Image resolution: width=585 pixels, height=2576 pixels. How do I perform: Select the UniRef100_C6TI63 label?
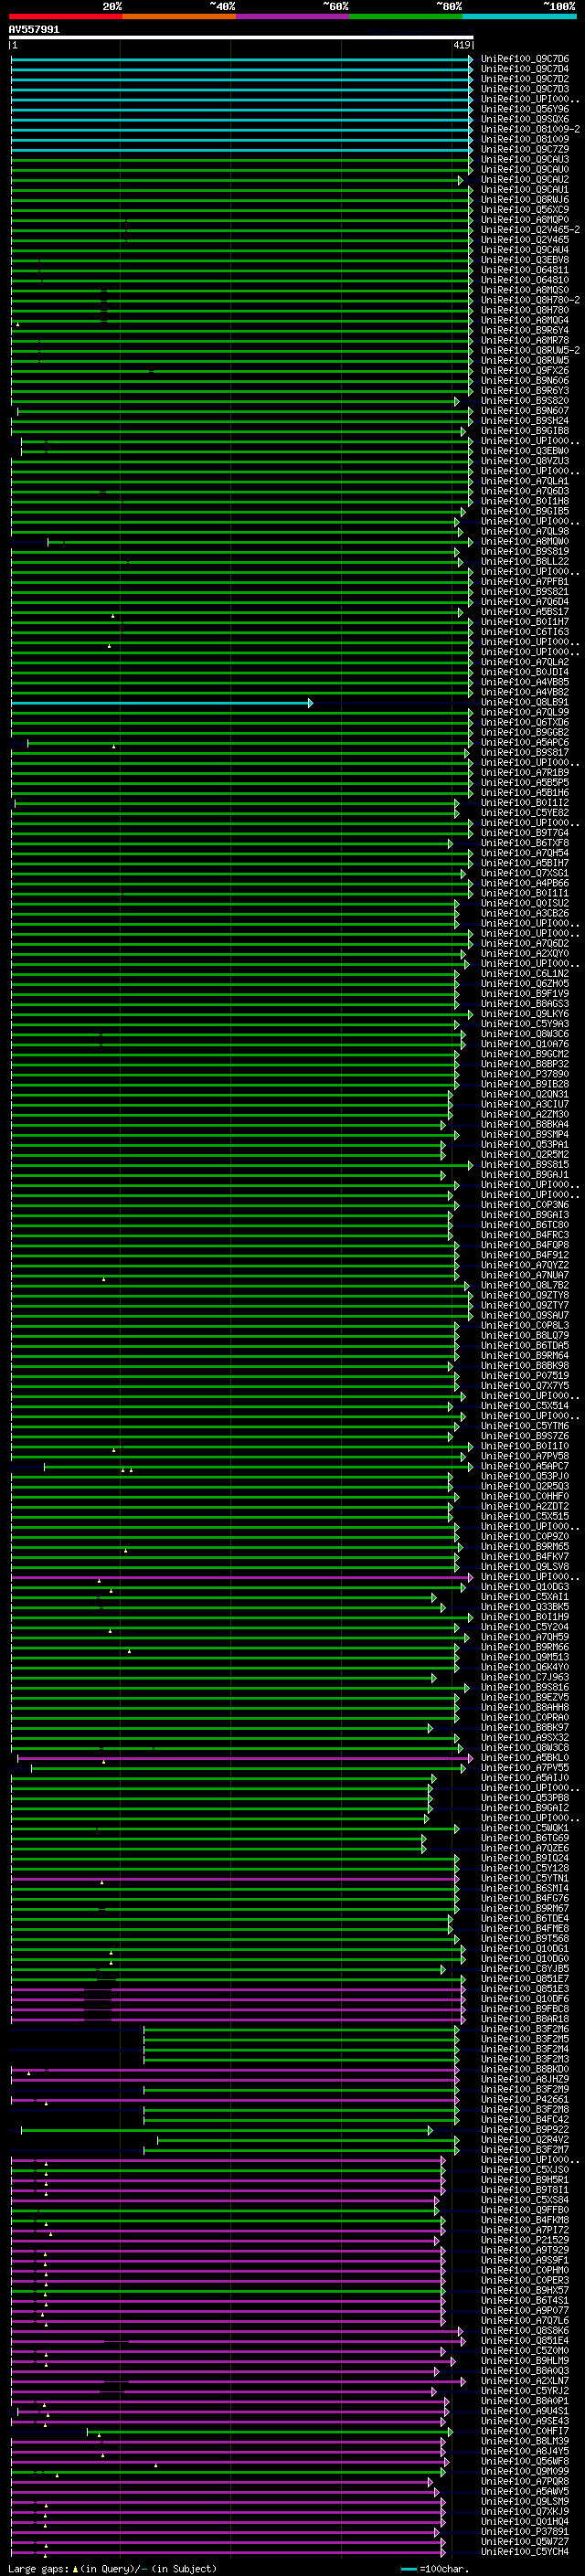pyautogui.click(x=525, y=632)
